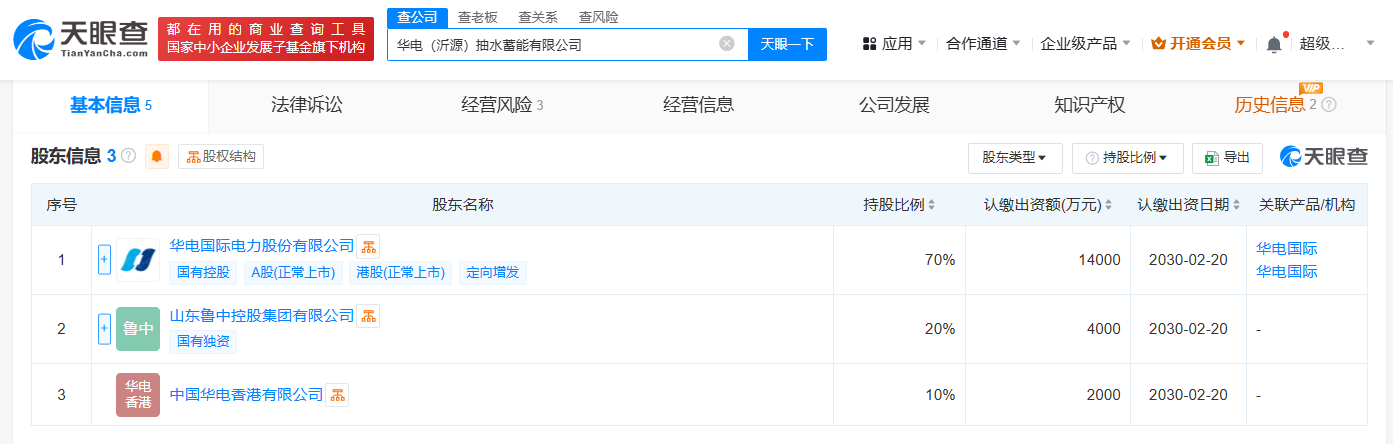Click the green 鲁中 company logo
Viewport: 1393px width, 444px height.
click(x=138, y=329)
